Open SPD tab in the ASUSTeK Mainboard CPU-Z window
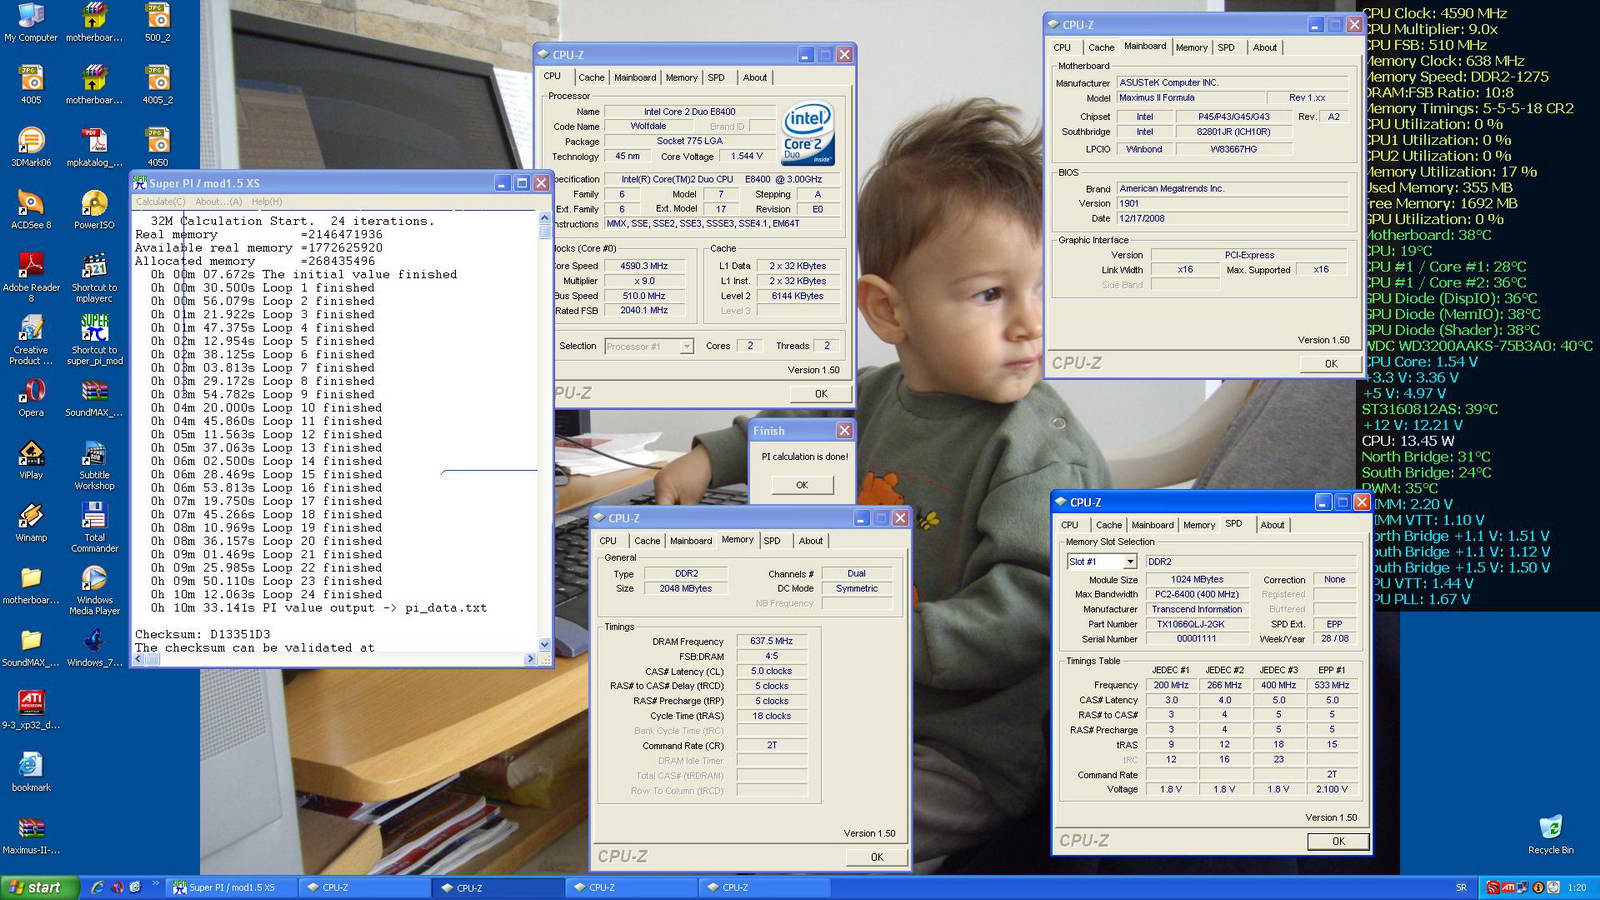The width and height of the screenshot is (1600, 900). (x=1226, y=47)
